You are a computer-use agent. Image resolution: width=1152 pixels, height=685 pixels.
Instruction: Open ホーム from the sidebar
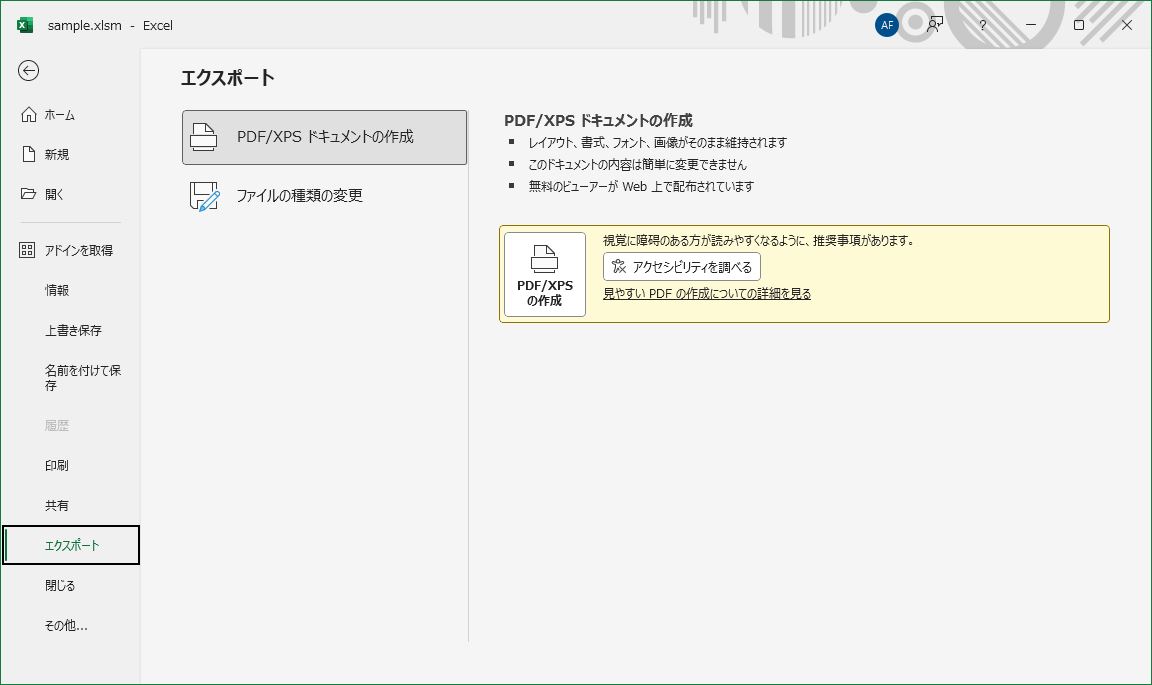coord(60,114)
